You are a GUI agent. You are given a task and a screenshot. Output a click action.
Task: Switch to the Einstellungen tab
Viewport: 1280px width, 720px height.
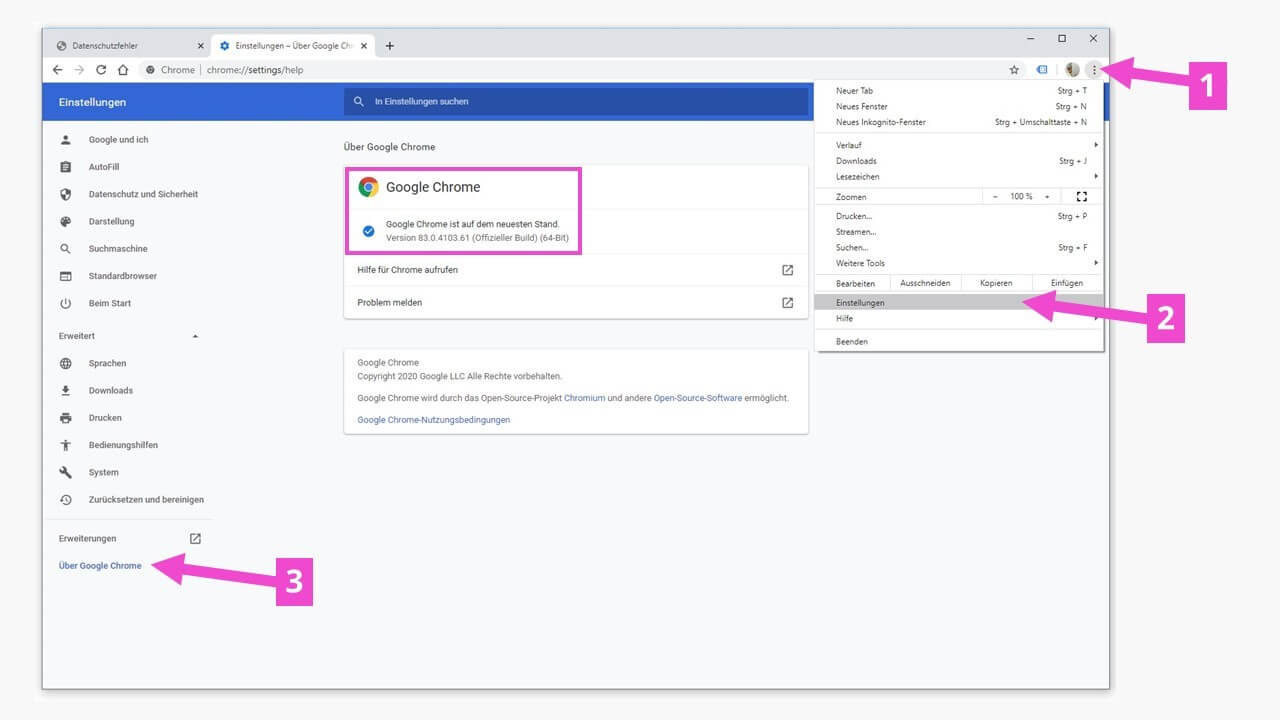291,46
